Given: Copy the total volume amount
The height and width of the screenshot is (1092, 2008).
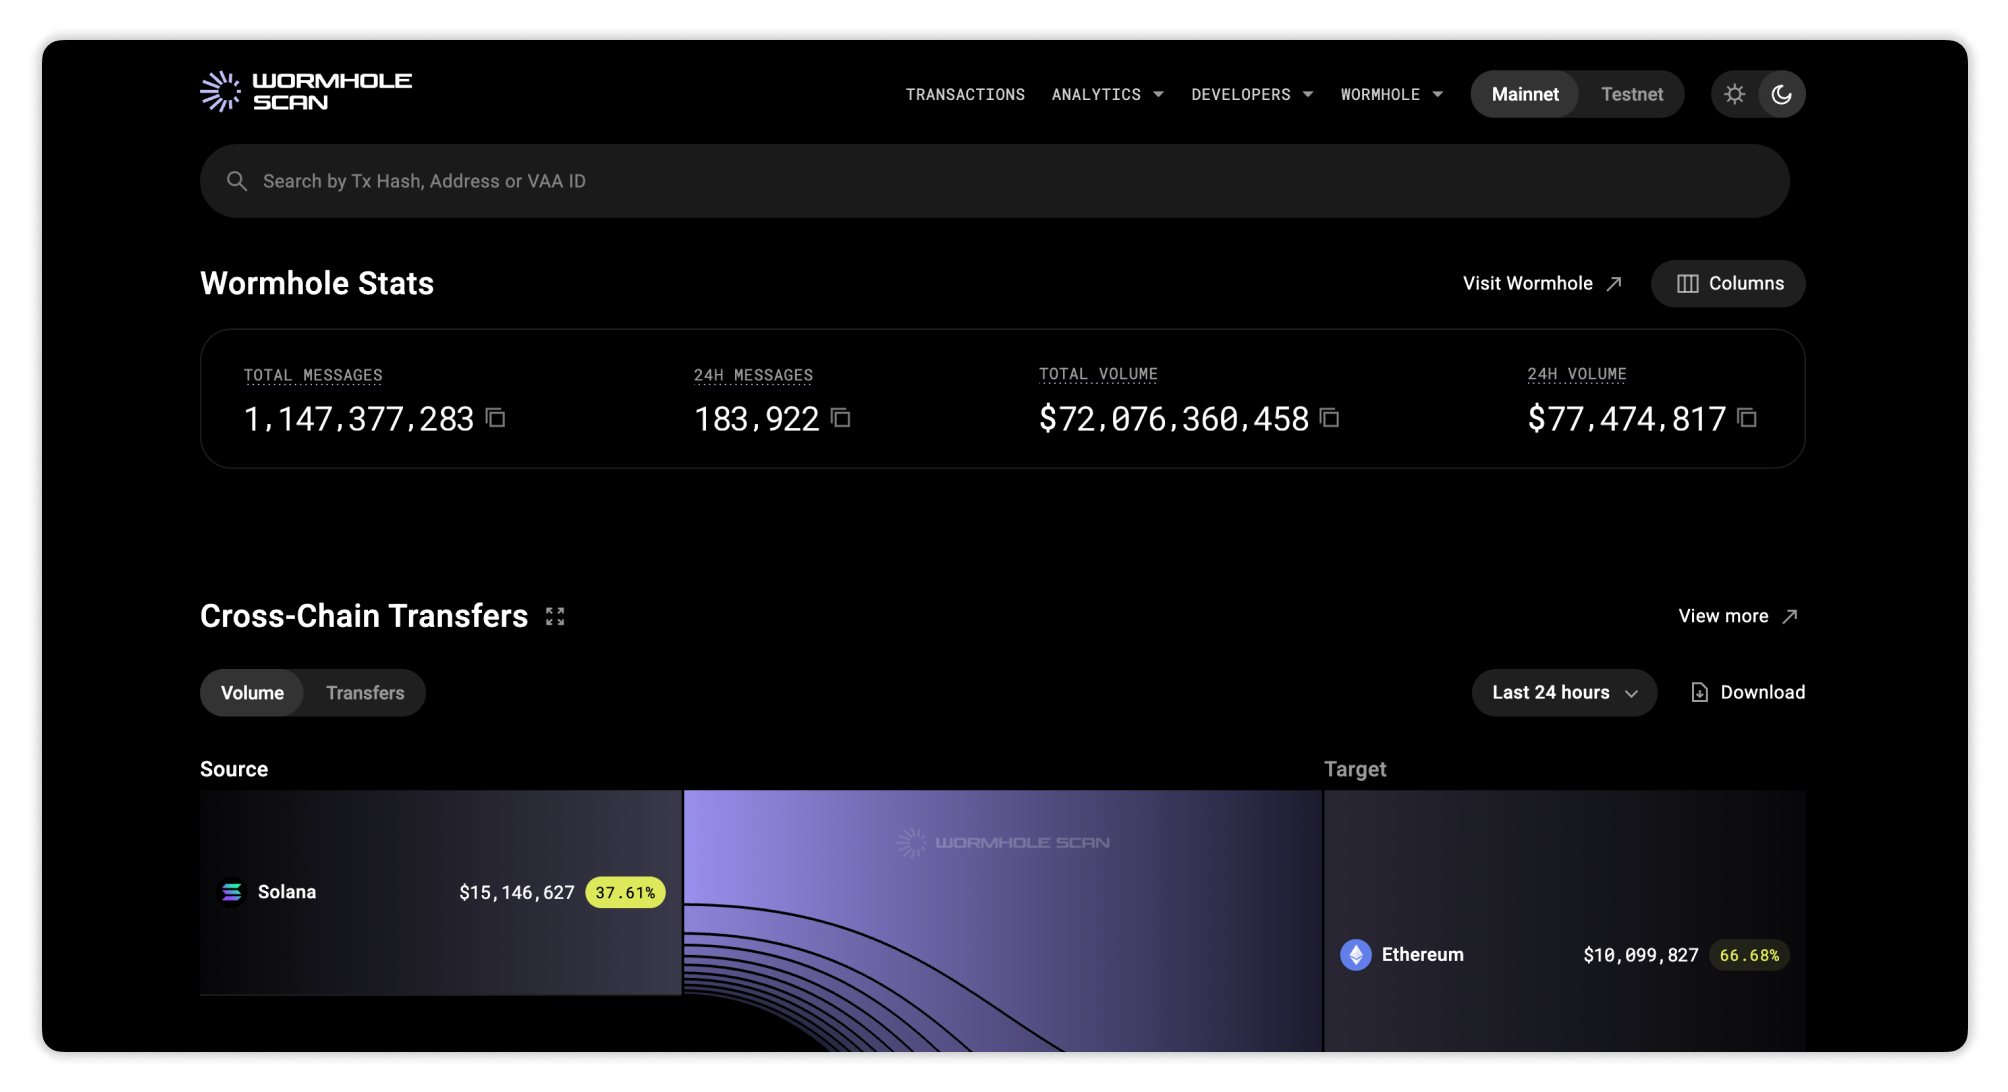Looking at the screenshot, I should [1329, 418].
